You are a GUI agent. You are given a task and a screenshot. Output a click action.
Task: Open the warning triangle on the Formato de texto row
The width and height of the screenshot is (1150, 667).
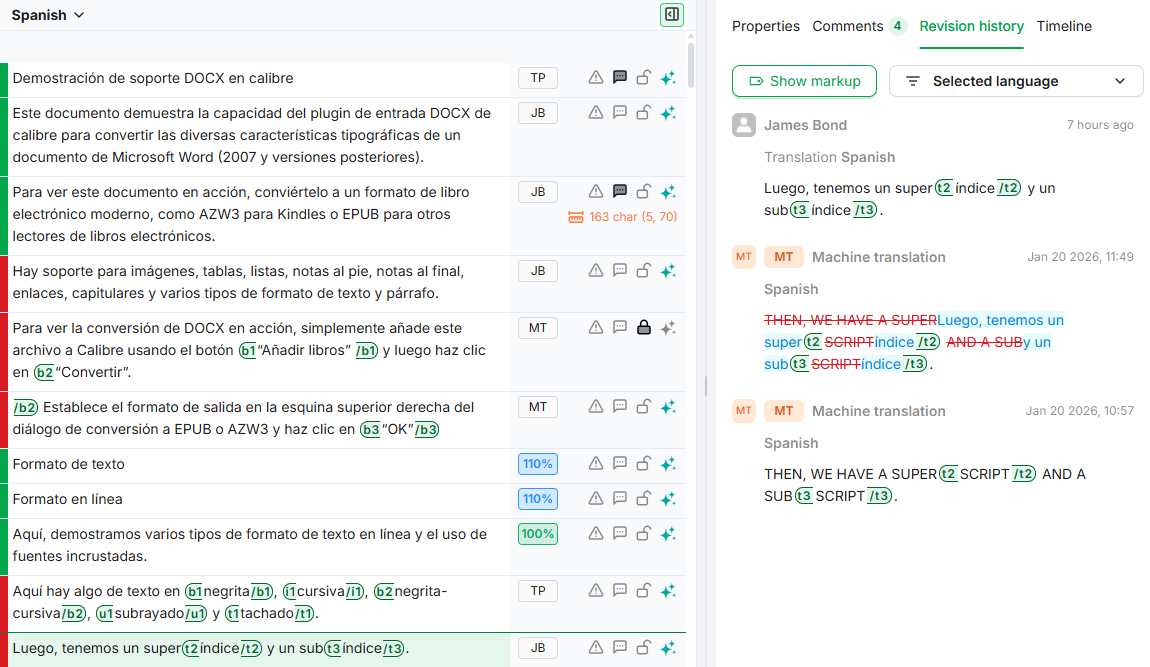(x=595, y=463)
